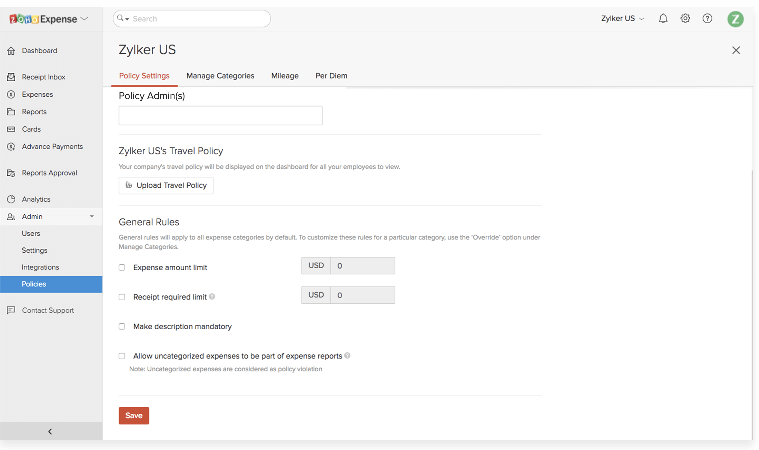Click the General Rules heading
The image size is (759, 450).
[x=149, y=222]
